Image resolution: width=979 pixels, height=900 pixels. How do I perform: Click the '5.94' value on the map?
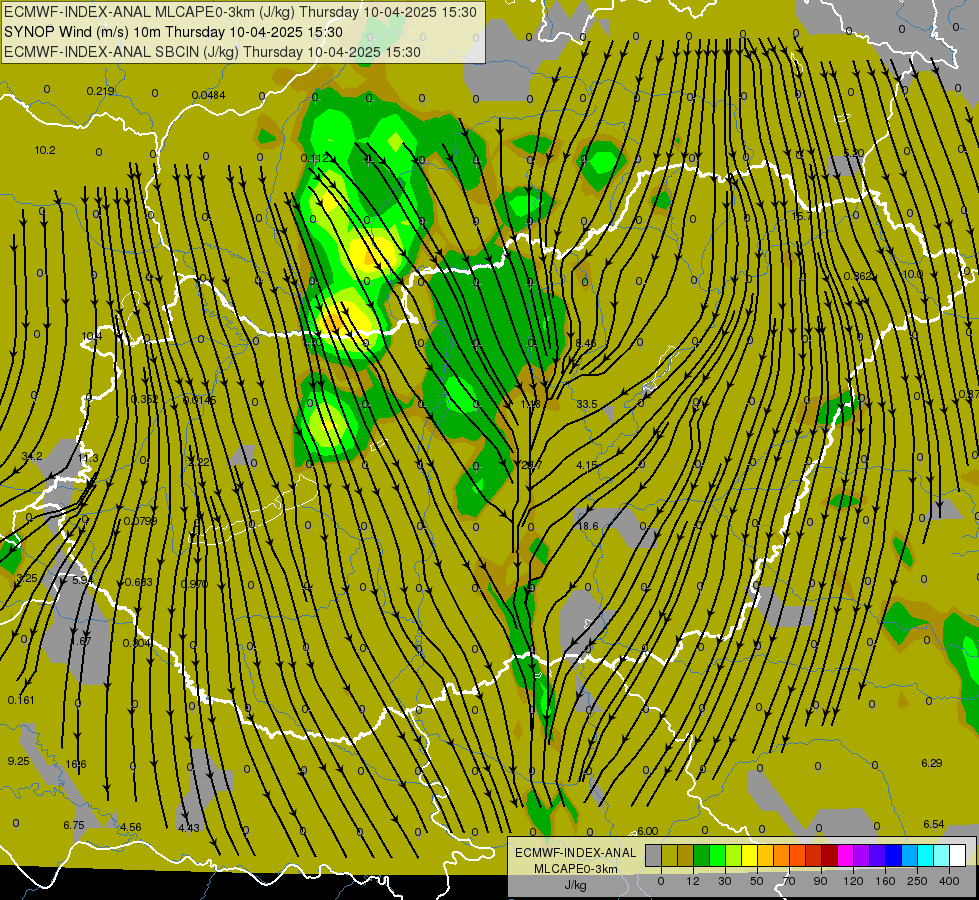pyautogui.click(x=82, y=580)
